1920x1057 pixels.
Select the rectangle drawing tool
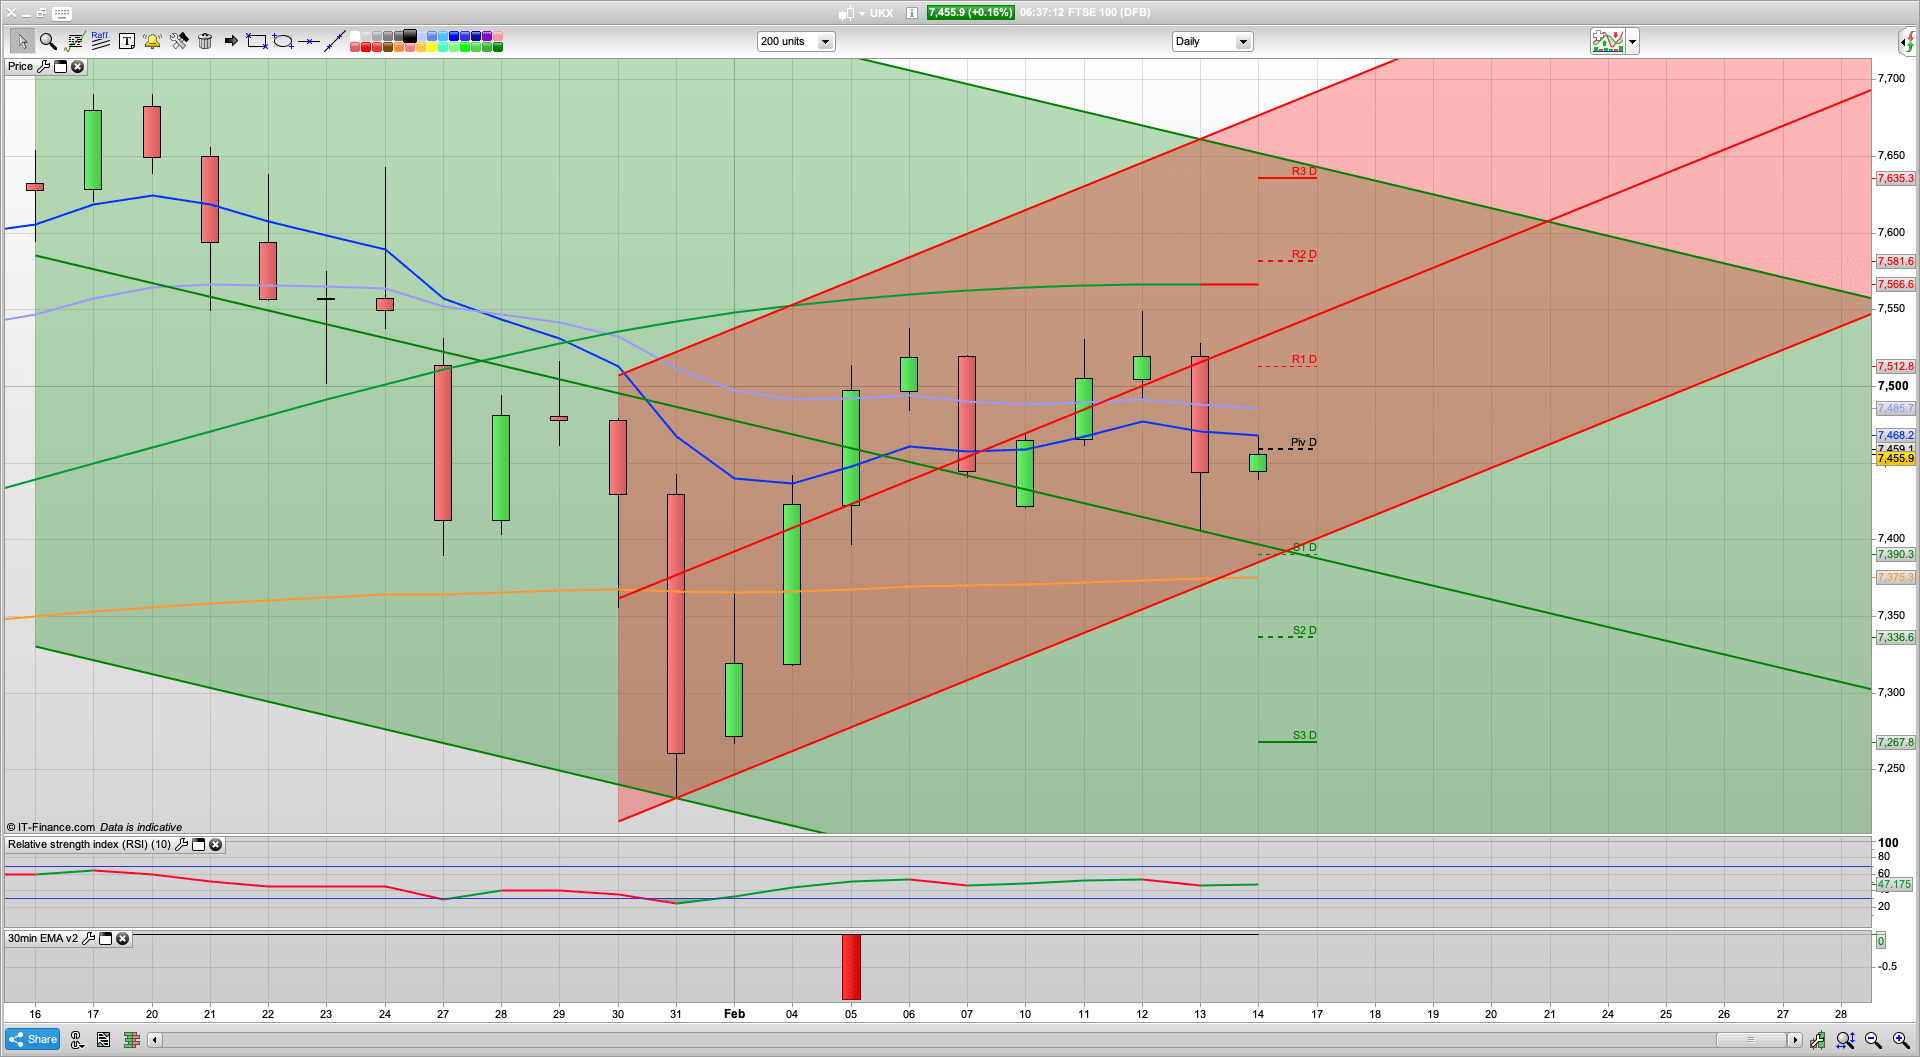point(257,41)
